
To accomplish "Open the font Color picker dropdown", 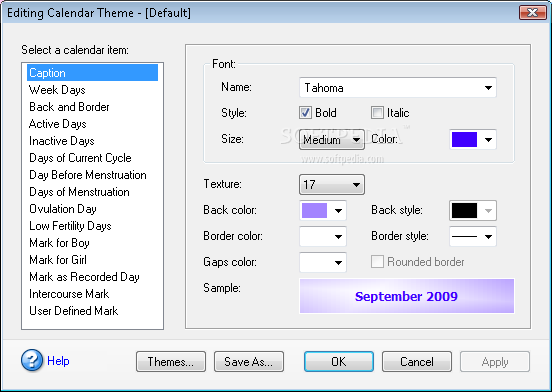I will pos(473,140).
